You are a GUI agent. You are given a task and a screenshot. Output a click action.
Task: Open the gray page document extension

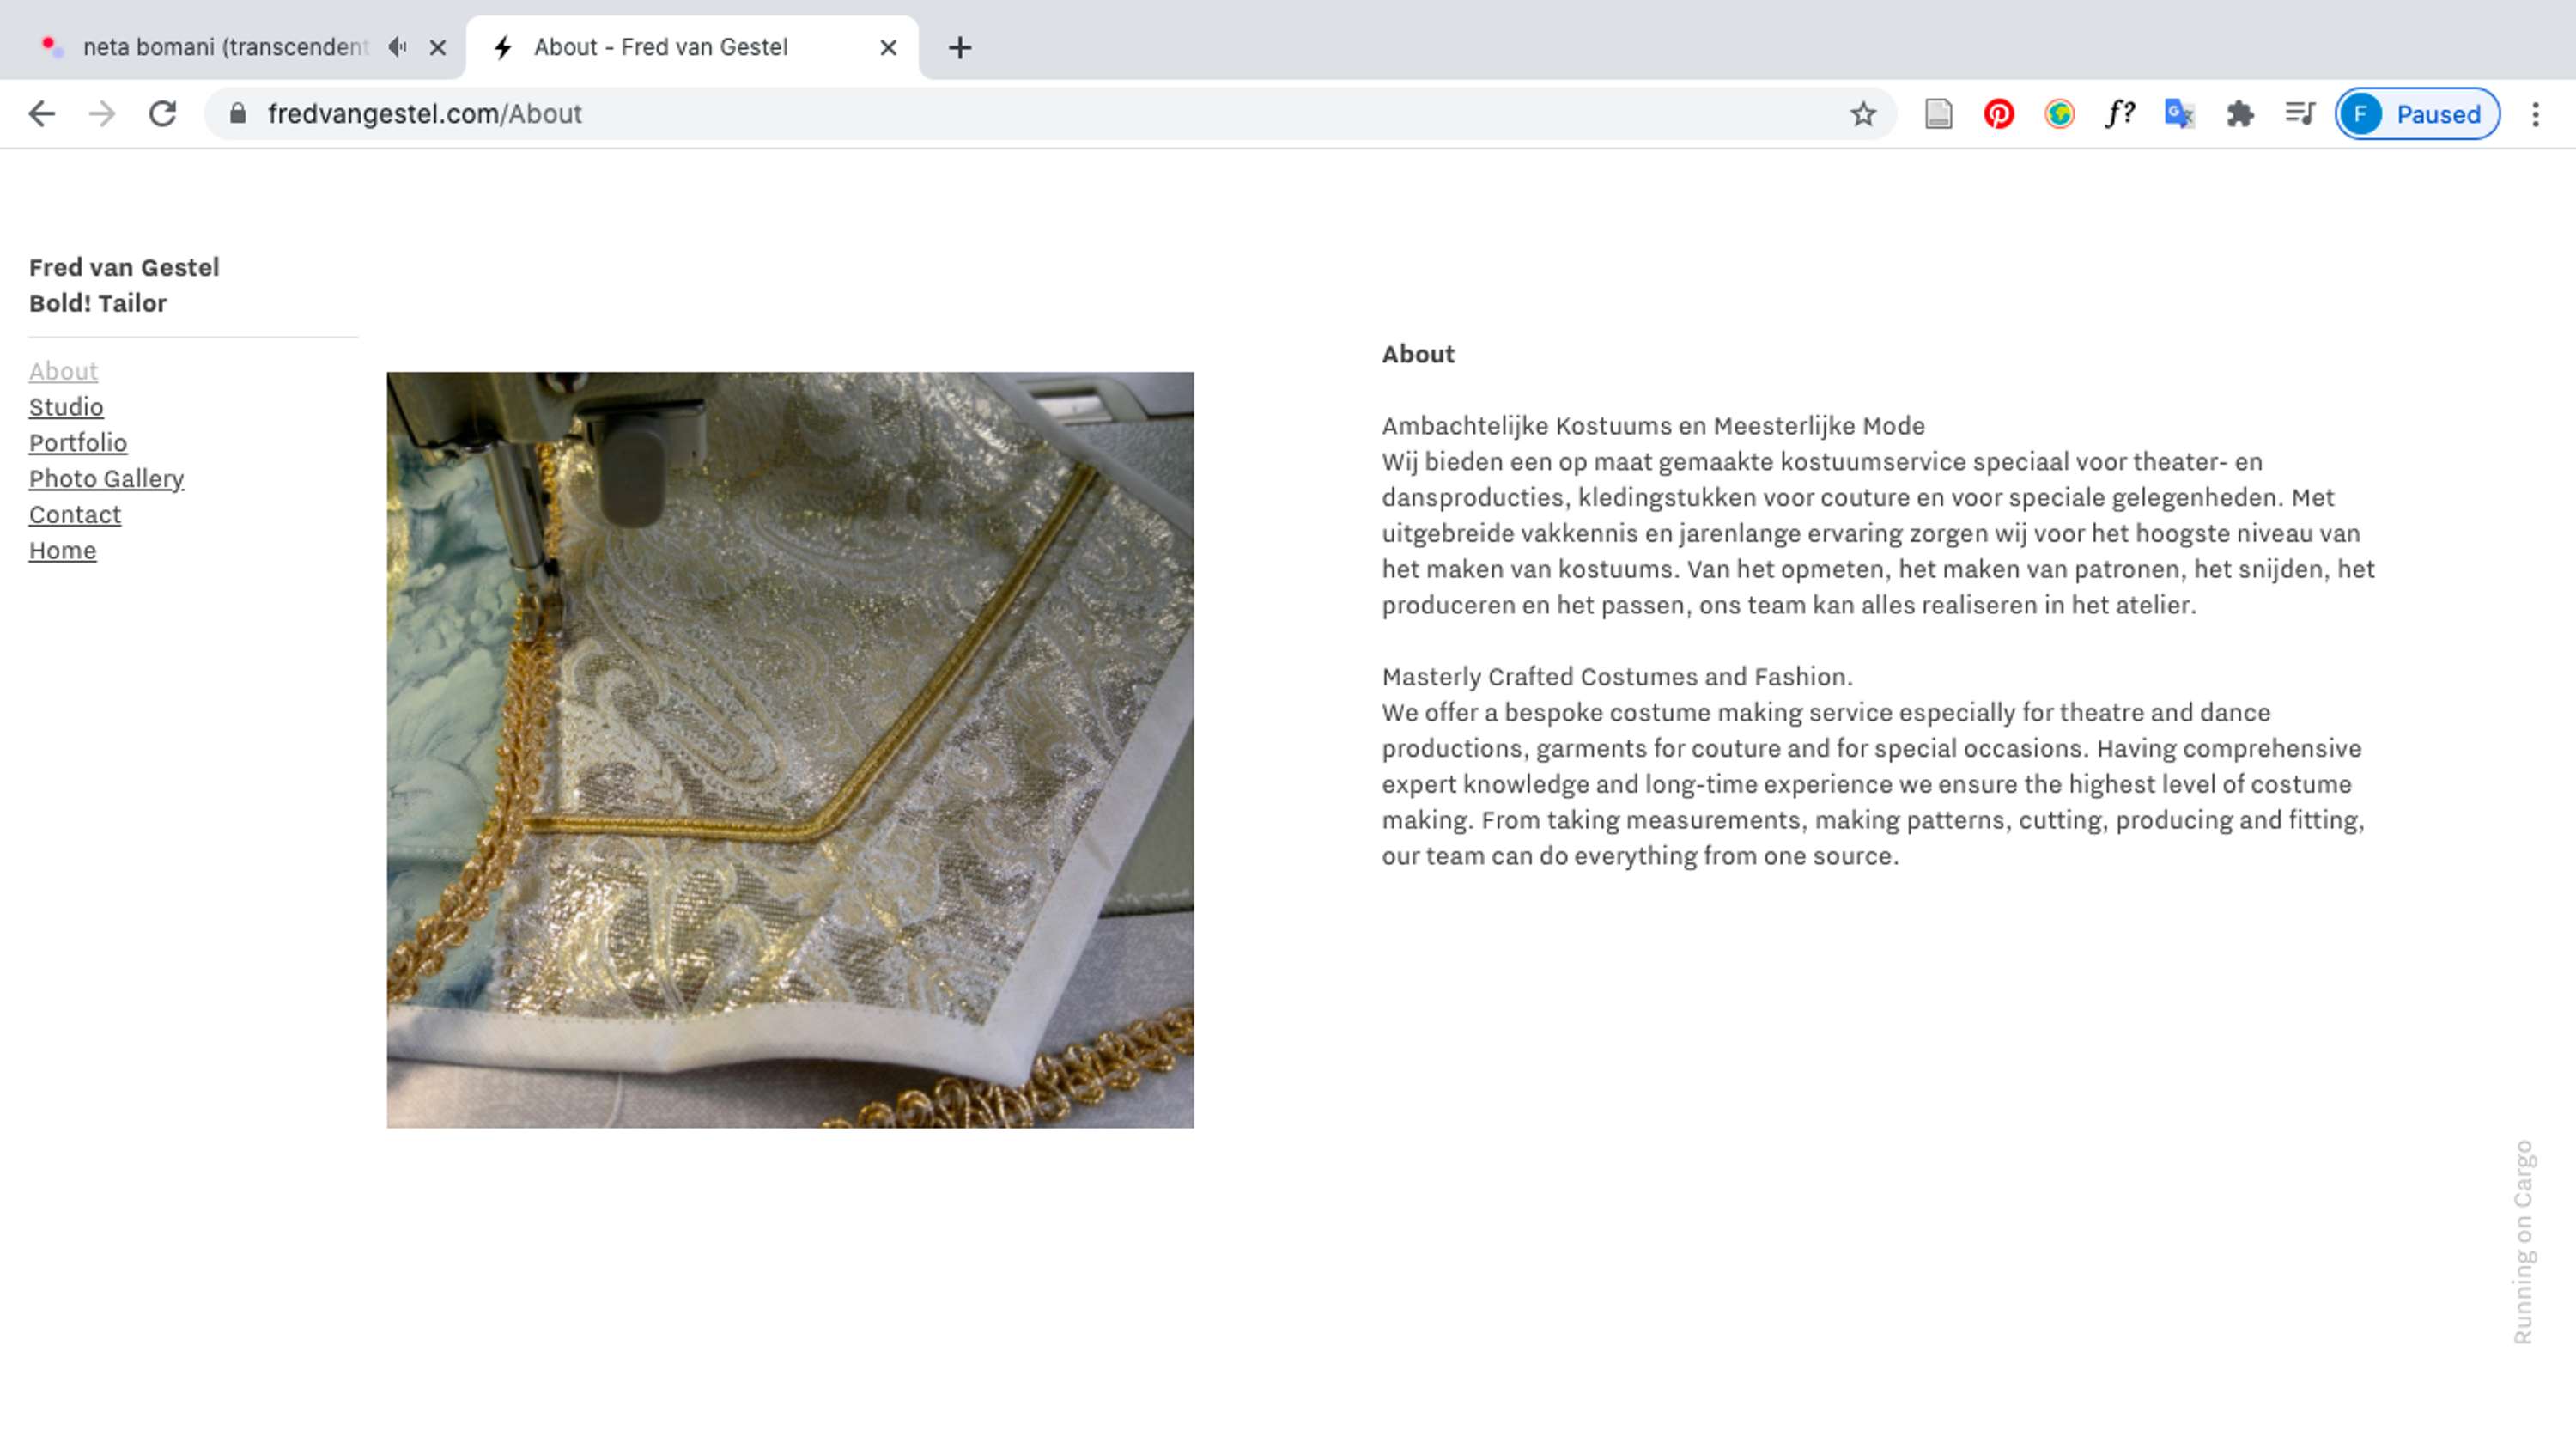[1938, 114]
